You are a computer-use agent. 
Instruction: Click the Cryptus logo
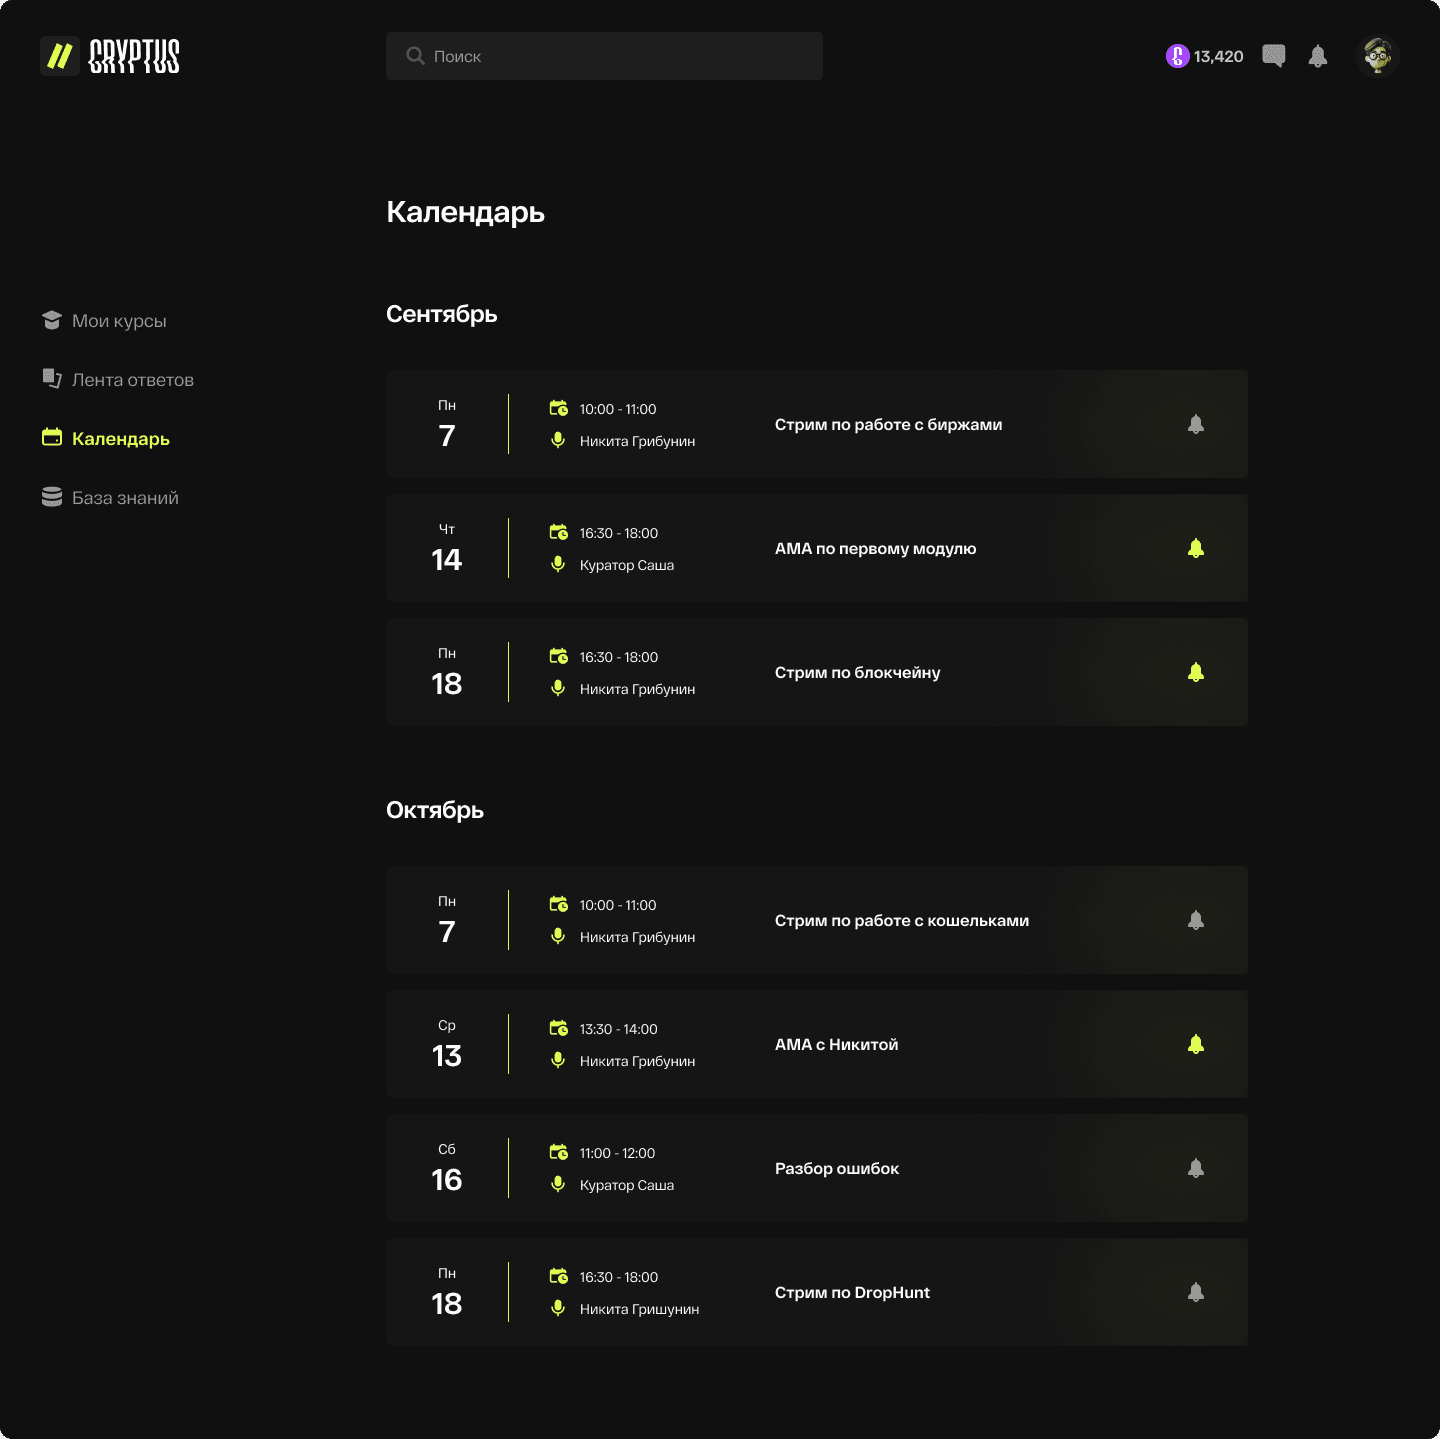tap(110, 56)
